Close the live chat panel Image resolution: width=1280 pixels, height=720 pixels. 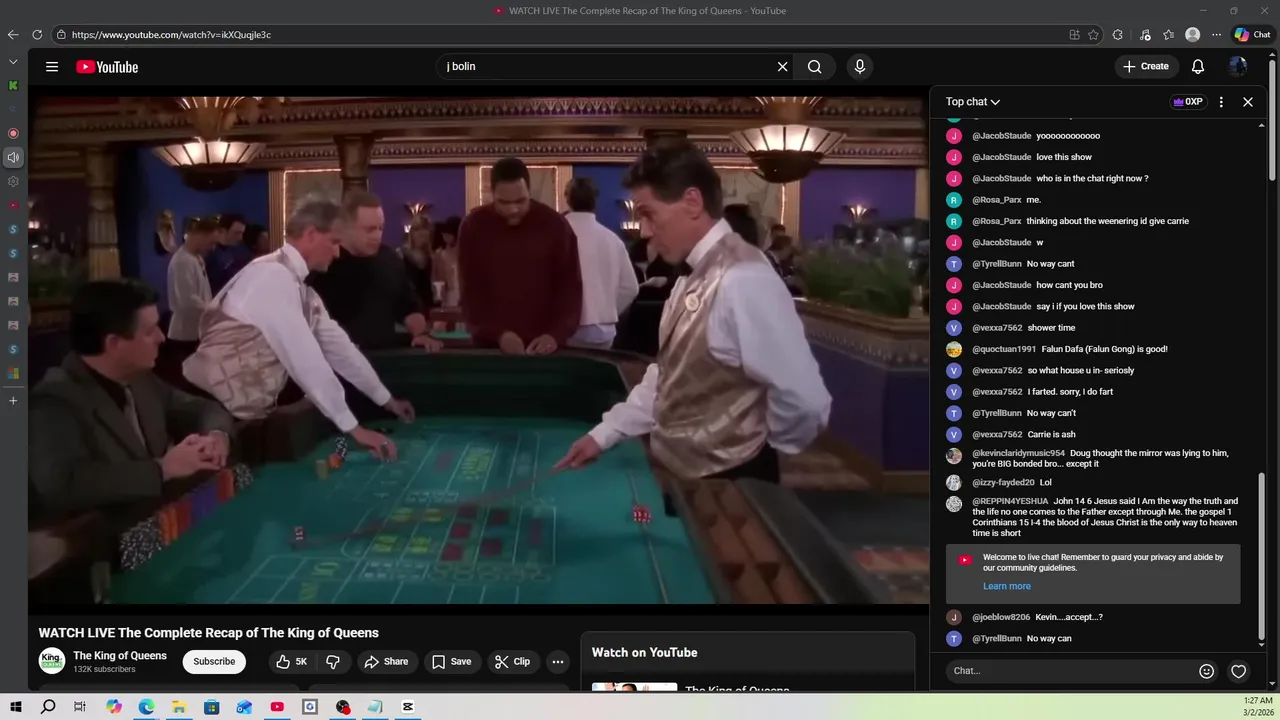[x=1248, y=102]
